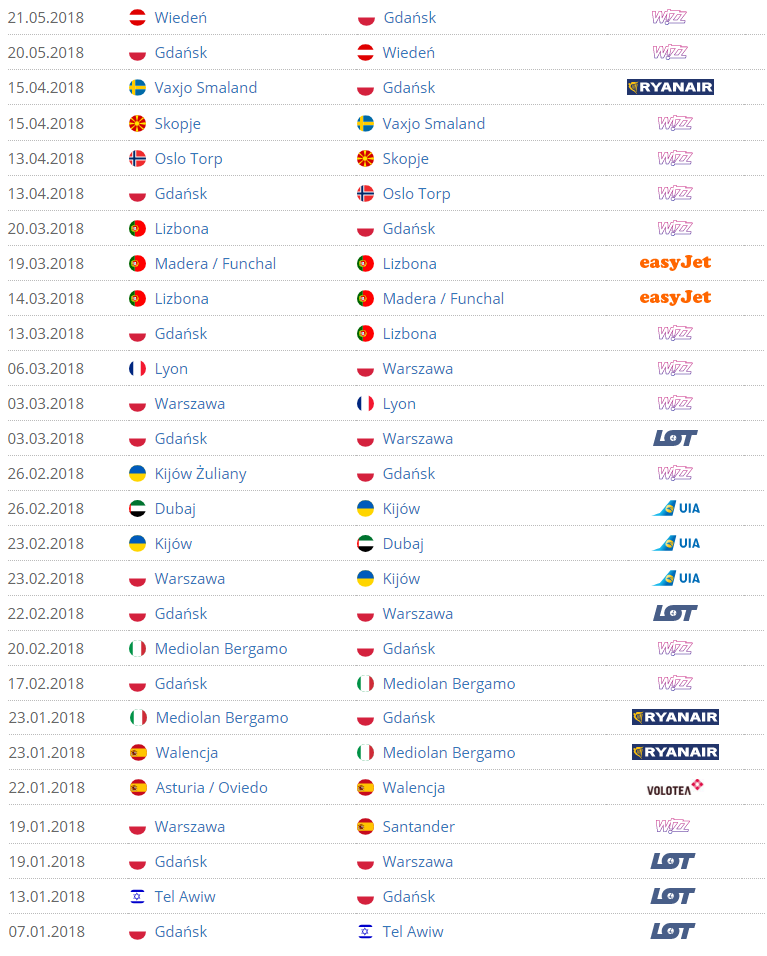Click the Norwegian flag beside the origin Oslo Torp
This screenshot has height=956, width=767.
[137, 159]
